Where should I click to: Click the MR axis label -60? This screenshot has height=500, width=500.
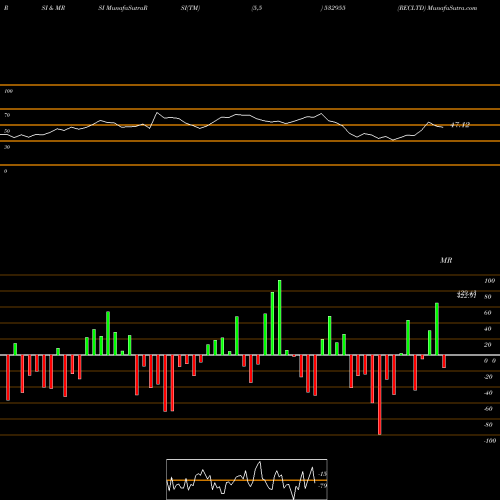point(488,409)
